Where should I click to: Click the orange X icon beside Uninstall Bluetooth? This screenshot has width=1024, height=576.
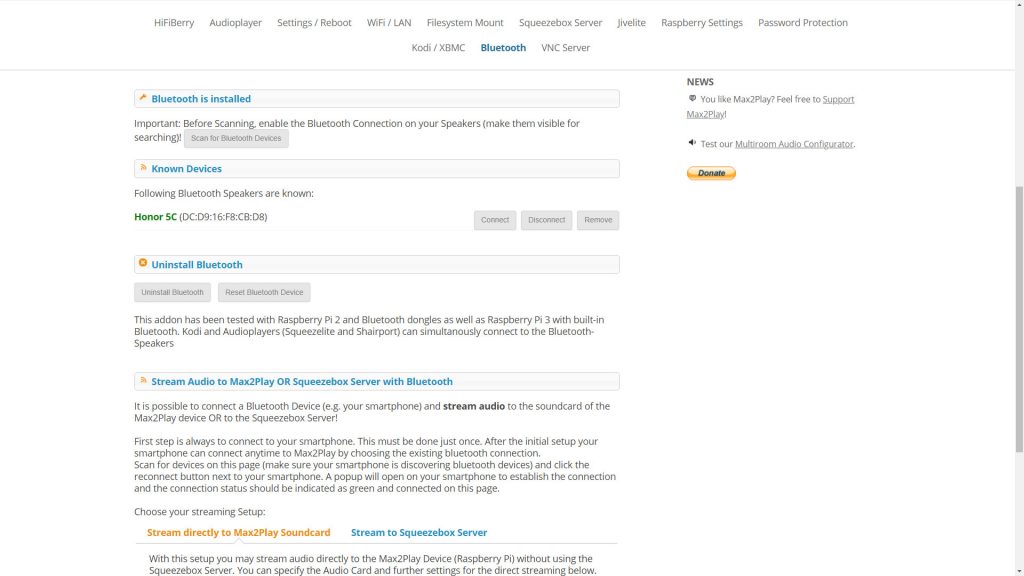(x=143, y=263)
